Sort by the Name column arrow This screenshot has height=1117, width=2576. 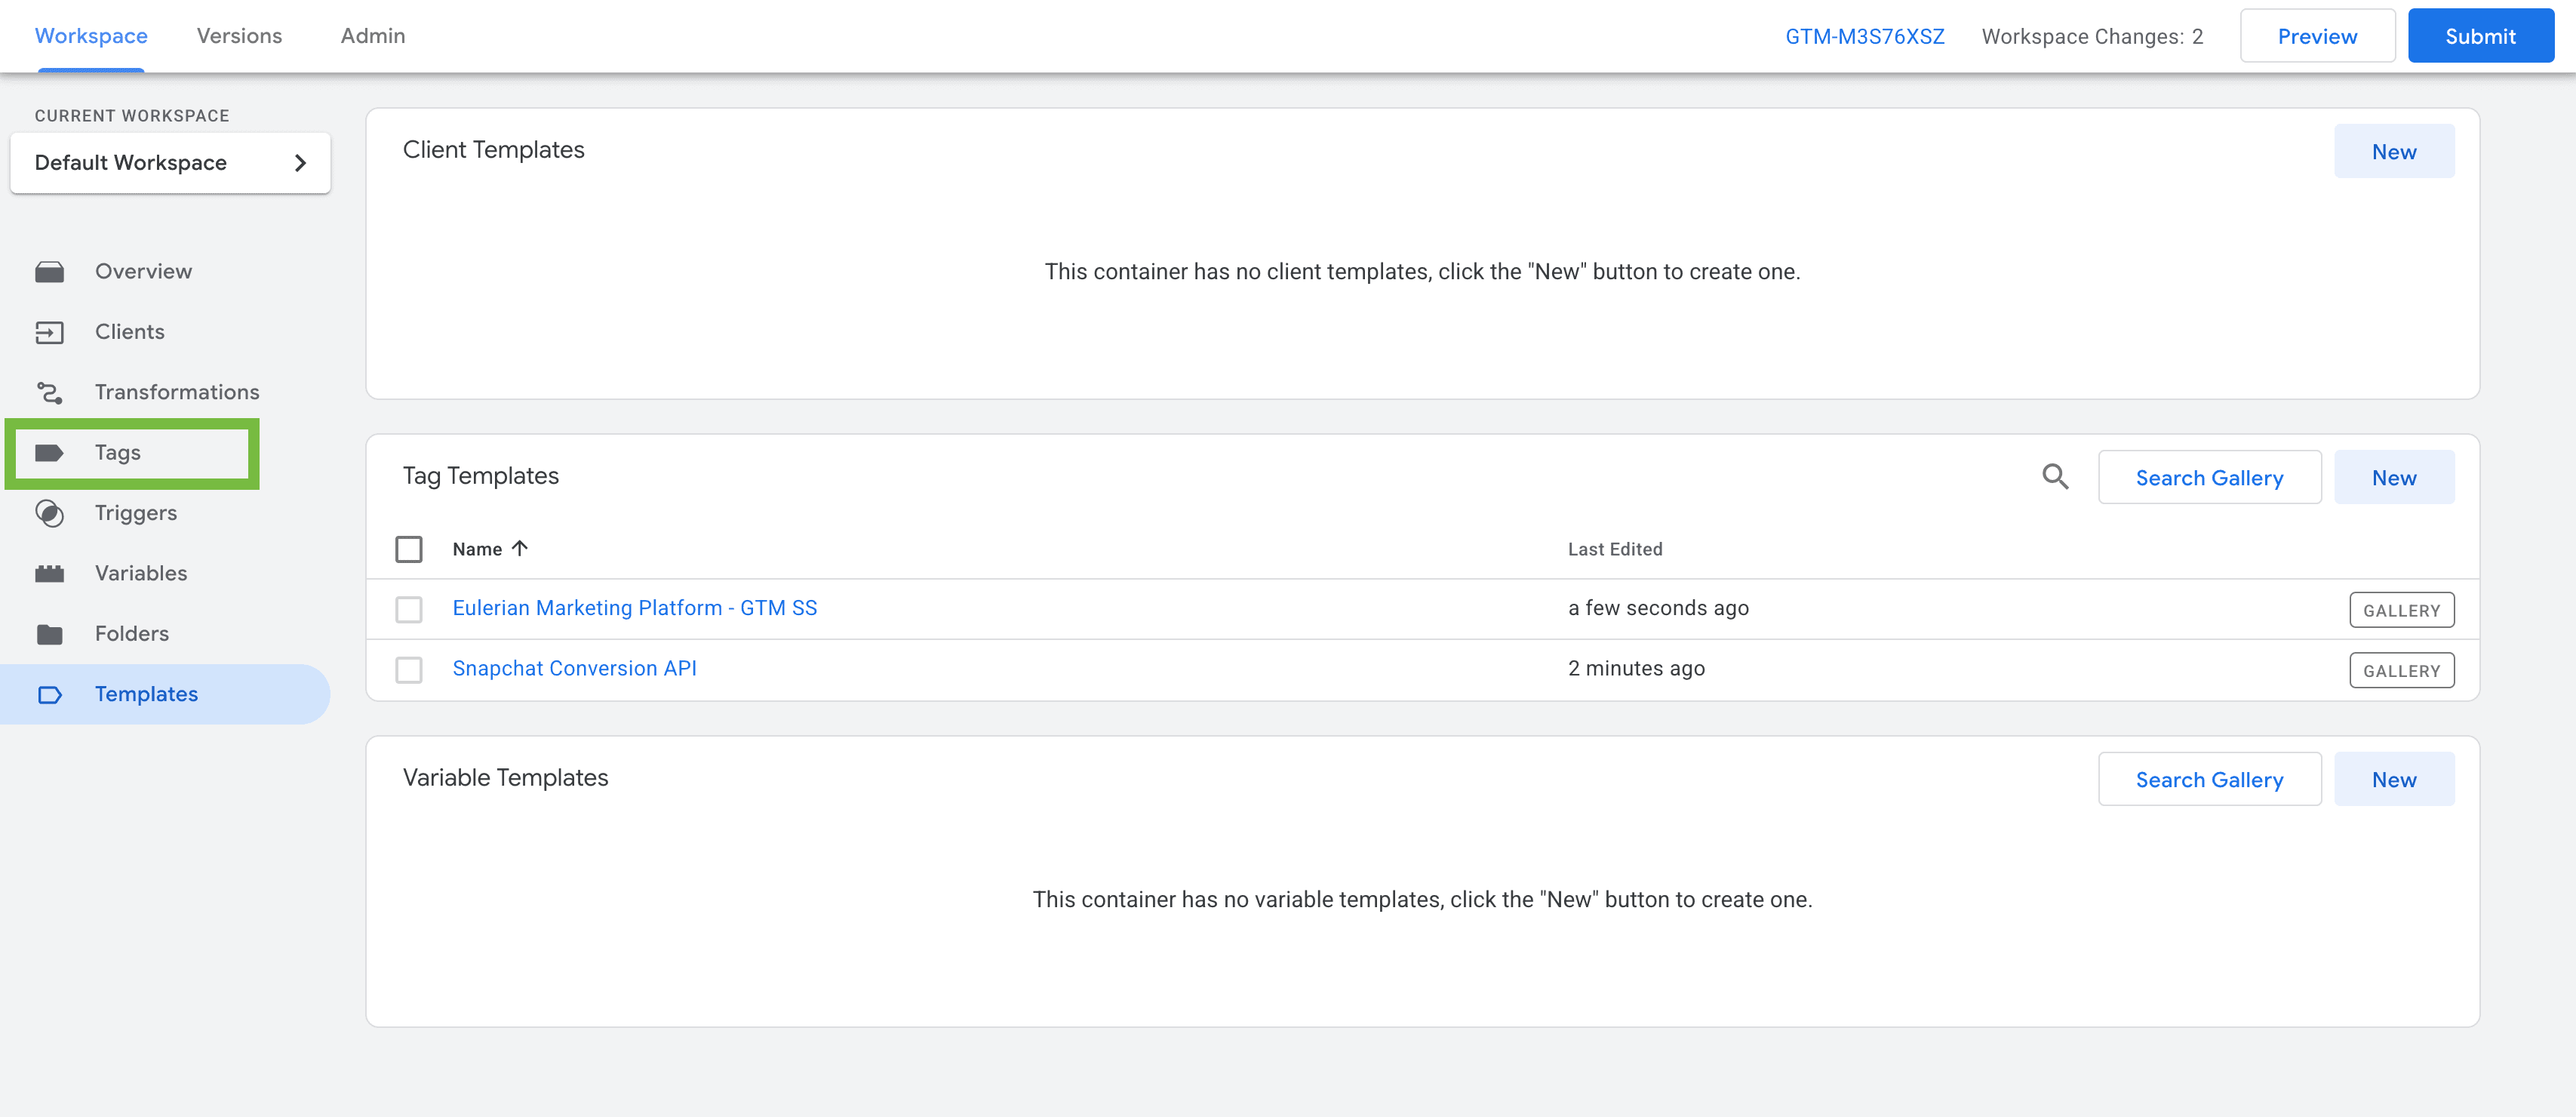click(520, 548)
